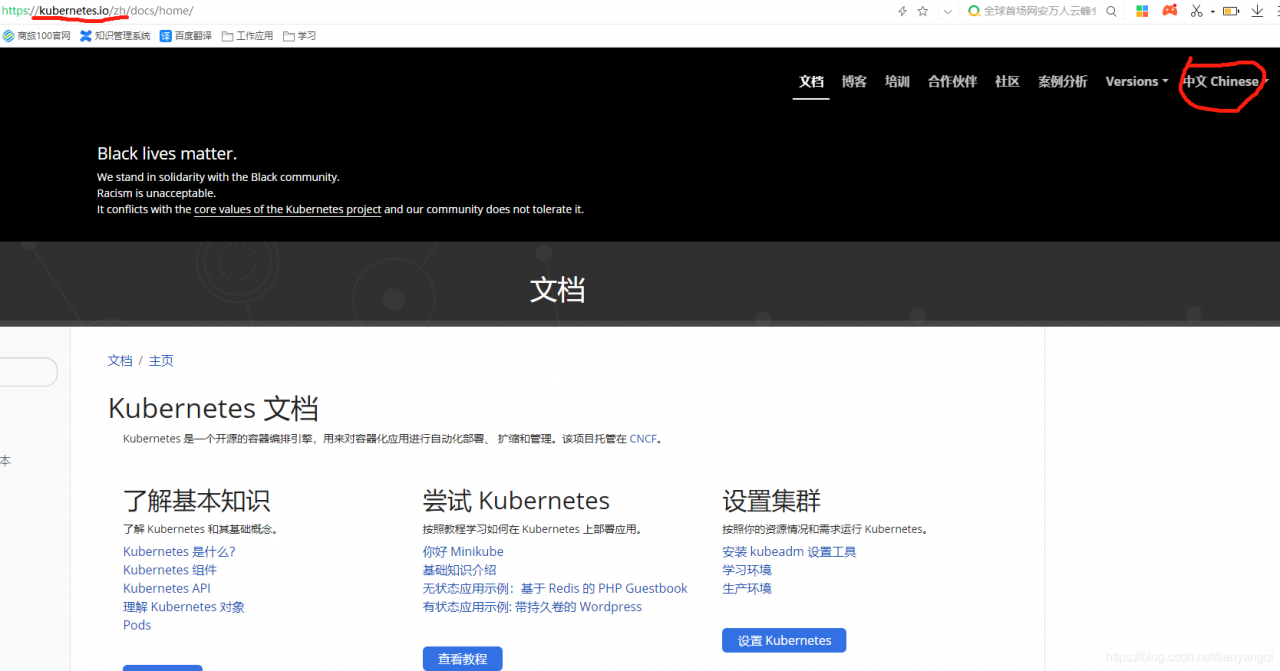Click the battery saver icon in toolbar
The height and width of the screenshot is (671, 1280).
click(1231, 11)
